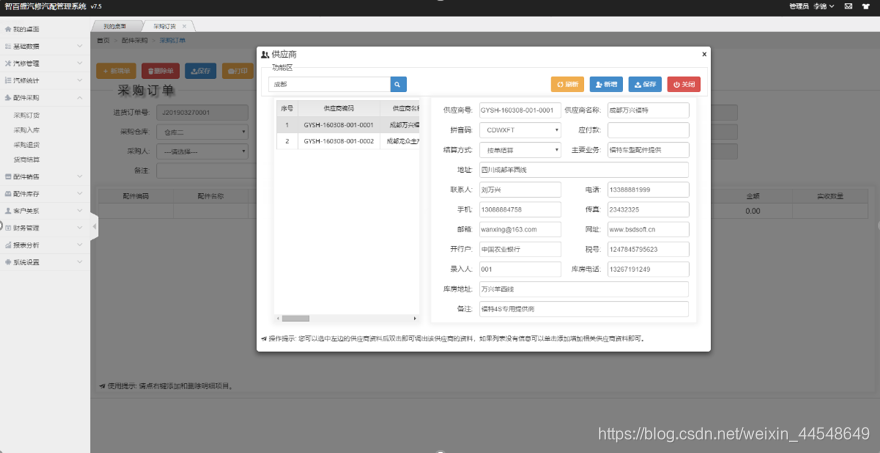Click the 保存 button on the order page

pyautogui.click(x=200, y=71)
